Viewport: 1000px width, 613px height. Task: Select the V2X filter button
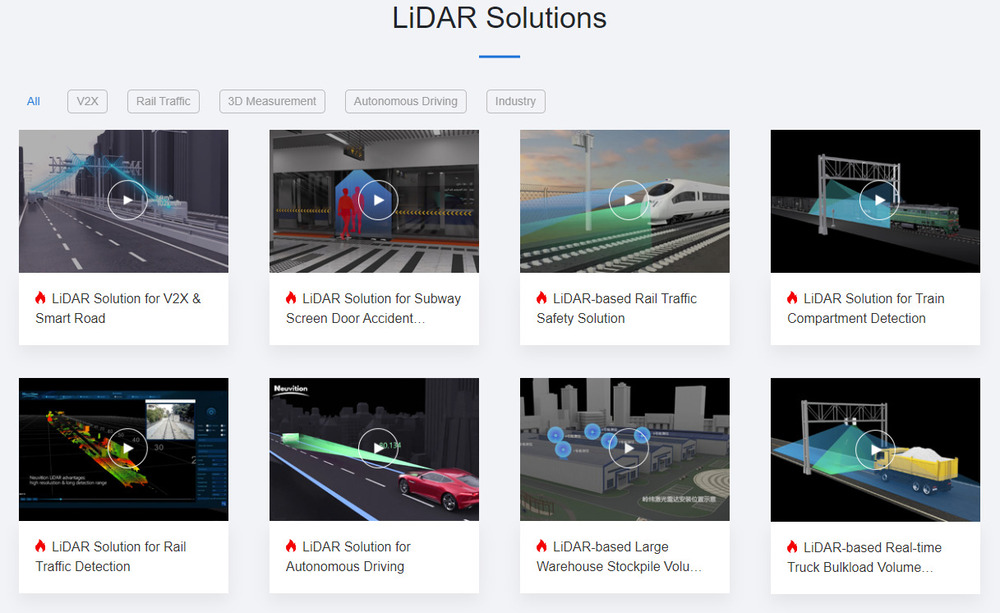coord(87,101)
